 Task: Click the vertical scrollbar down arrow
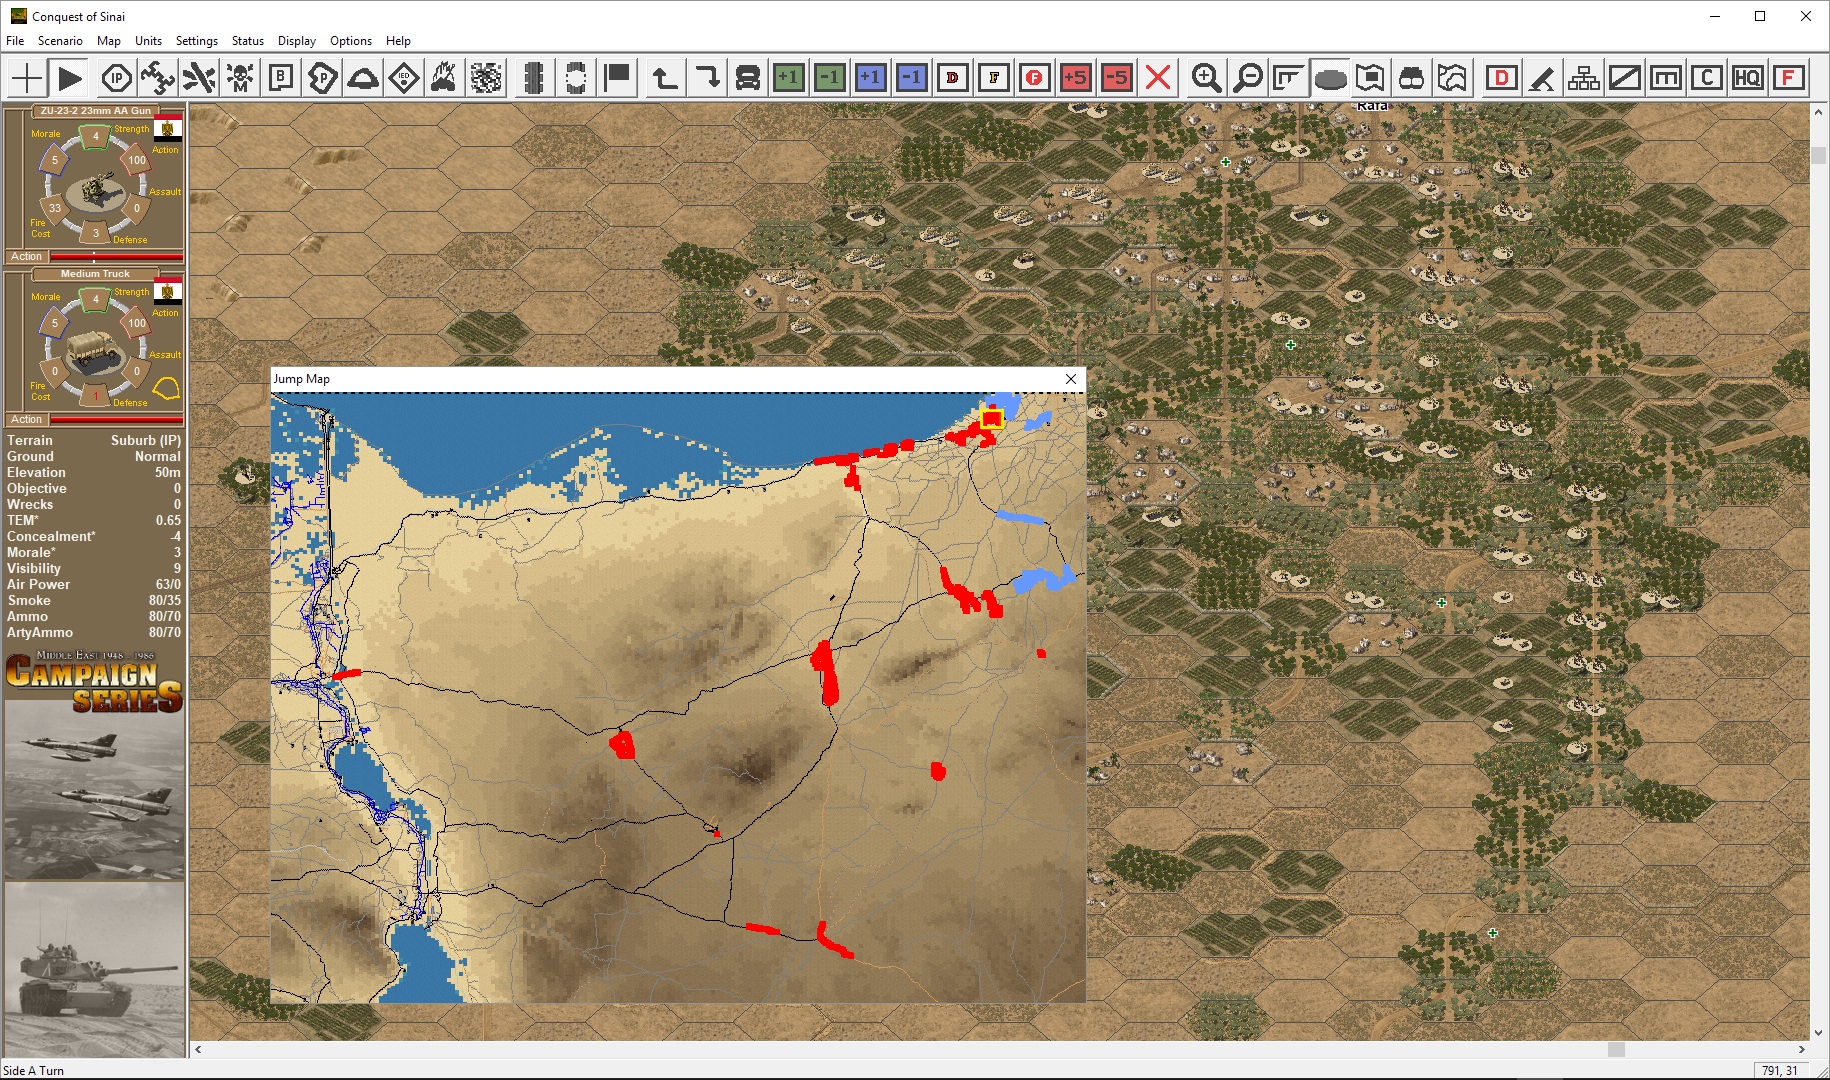pos(1819,1033)
